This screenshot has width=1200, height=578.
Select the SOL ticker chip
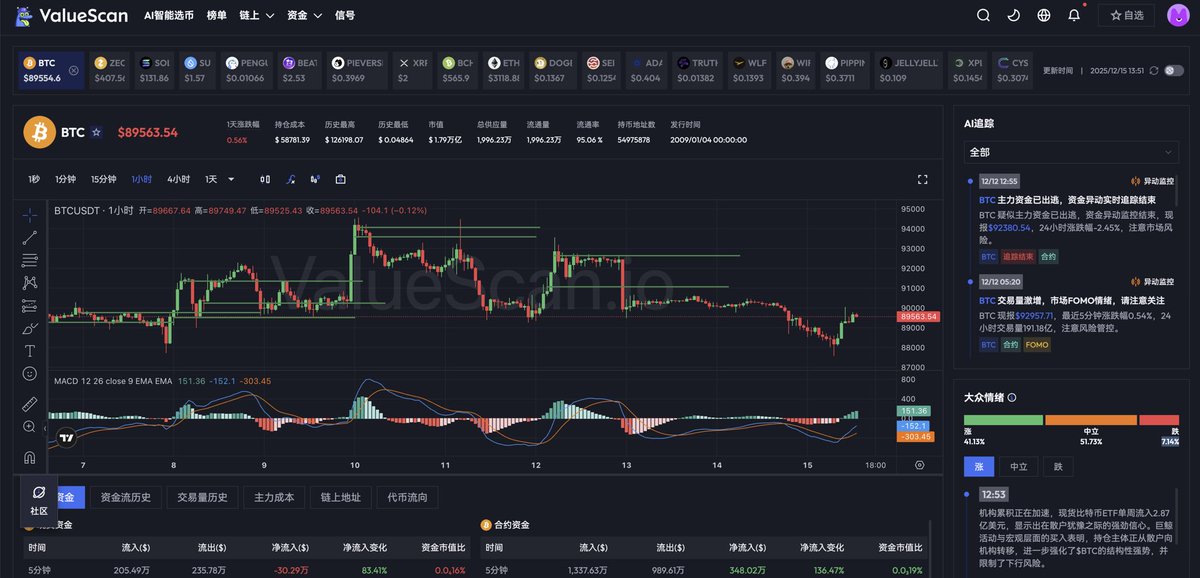click(x=154, y=70)
